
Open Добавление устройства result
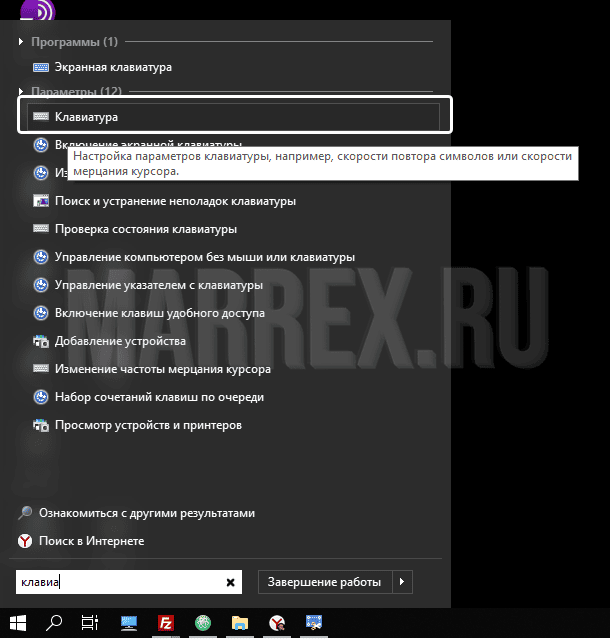coord(120,341)
